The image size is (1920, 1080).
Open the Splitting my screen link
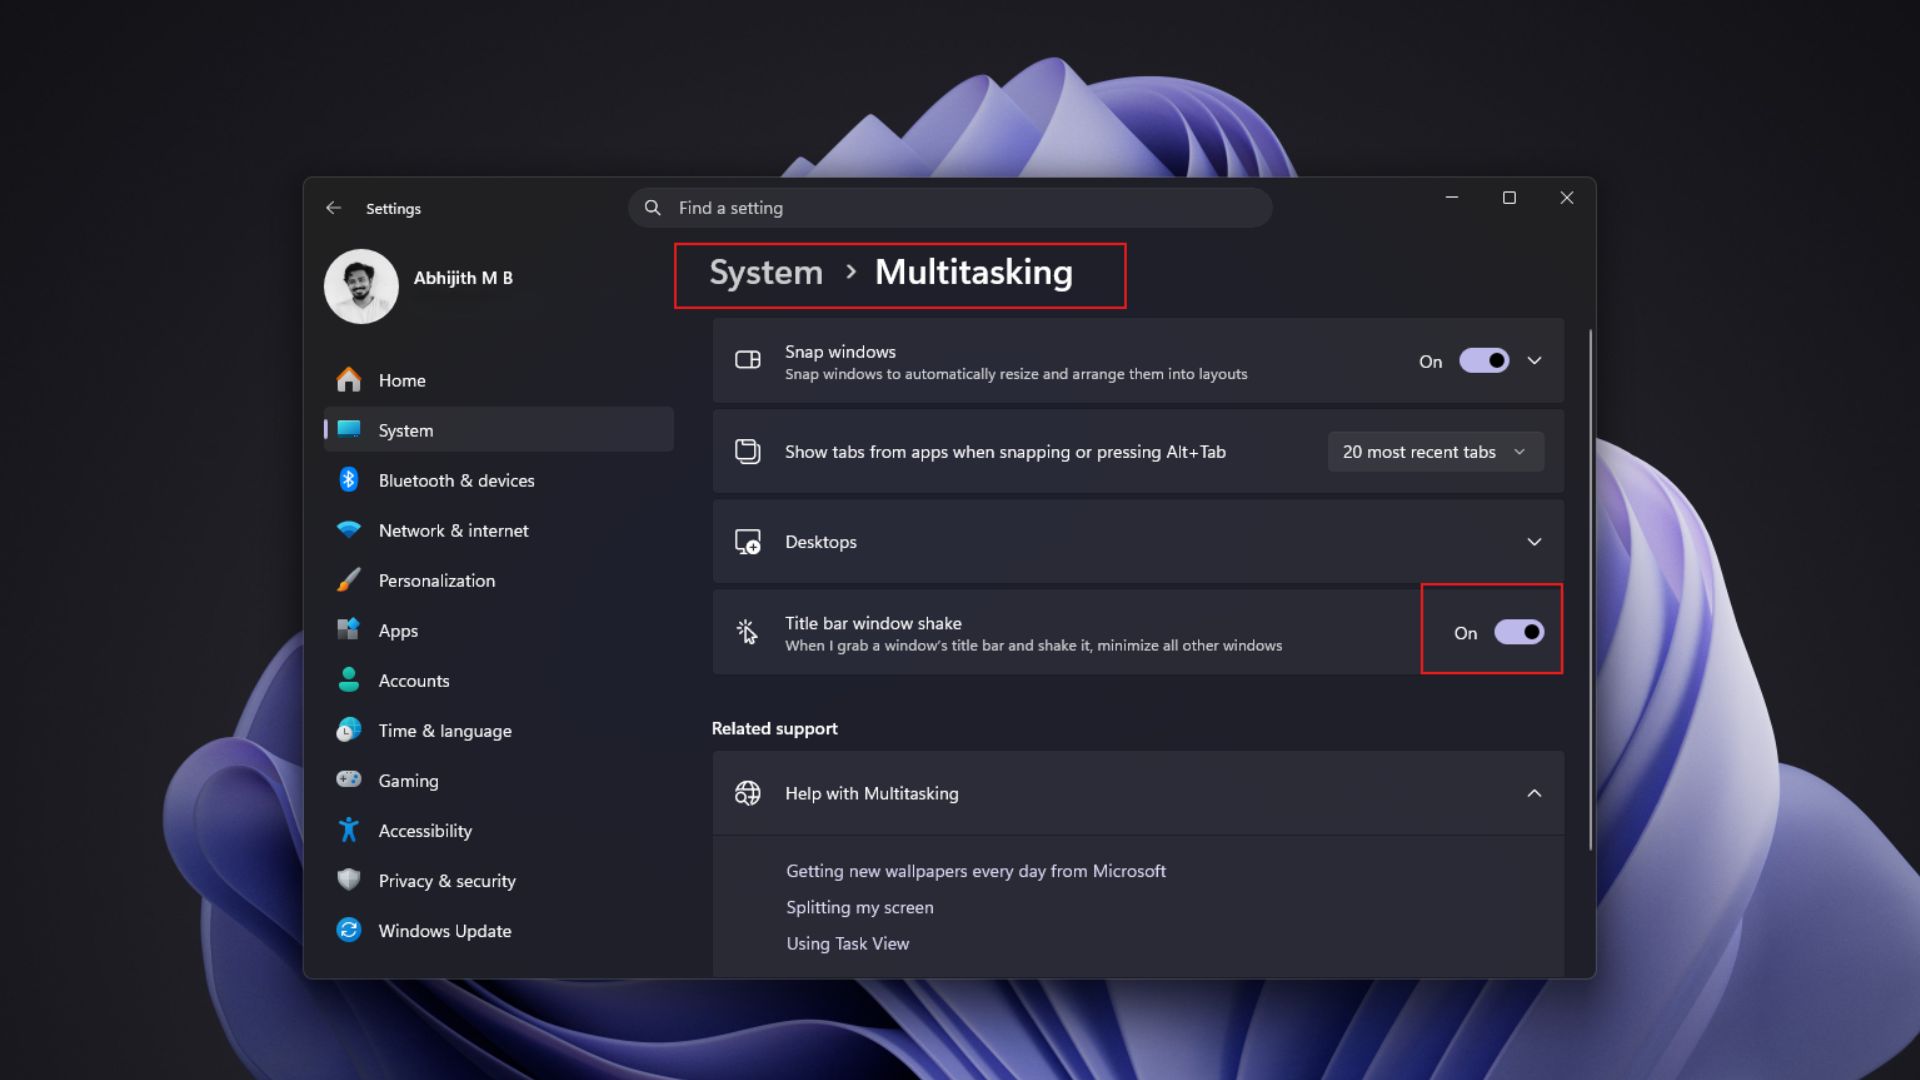point(860,907)
